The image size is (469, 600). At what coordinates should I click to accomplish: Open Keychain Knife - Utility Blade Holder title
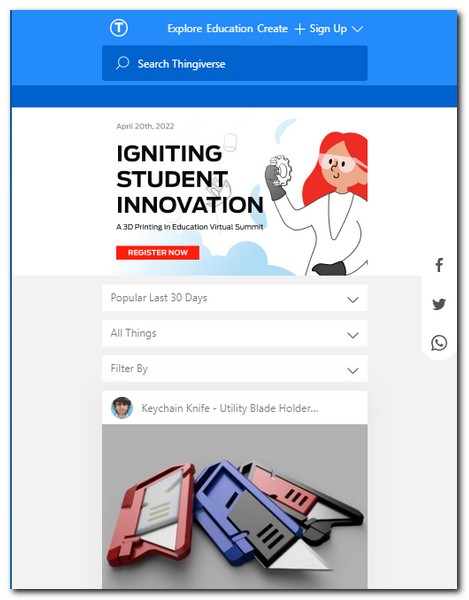click(230, 408)
